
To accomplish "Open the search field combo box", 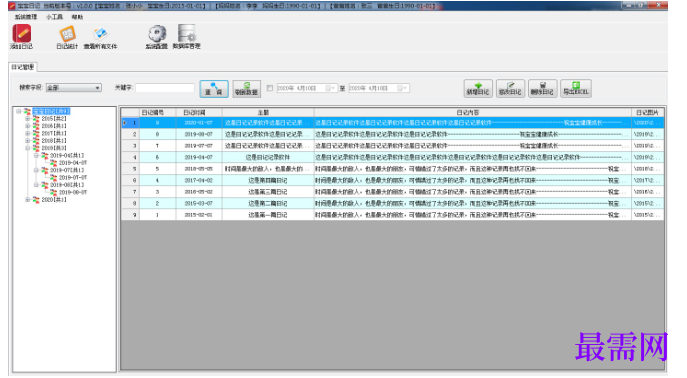I will 74,88.
